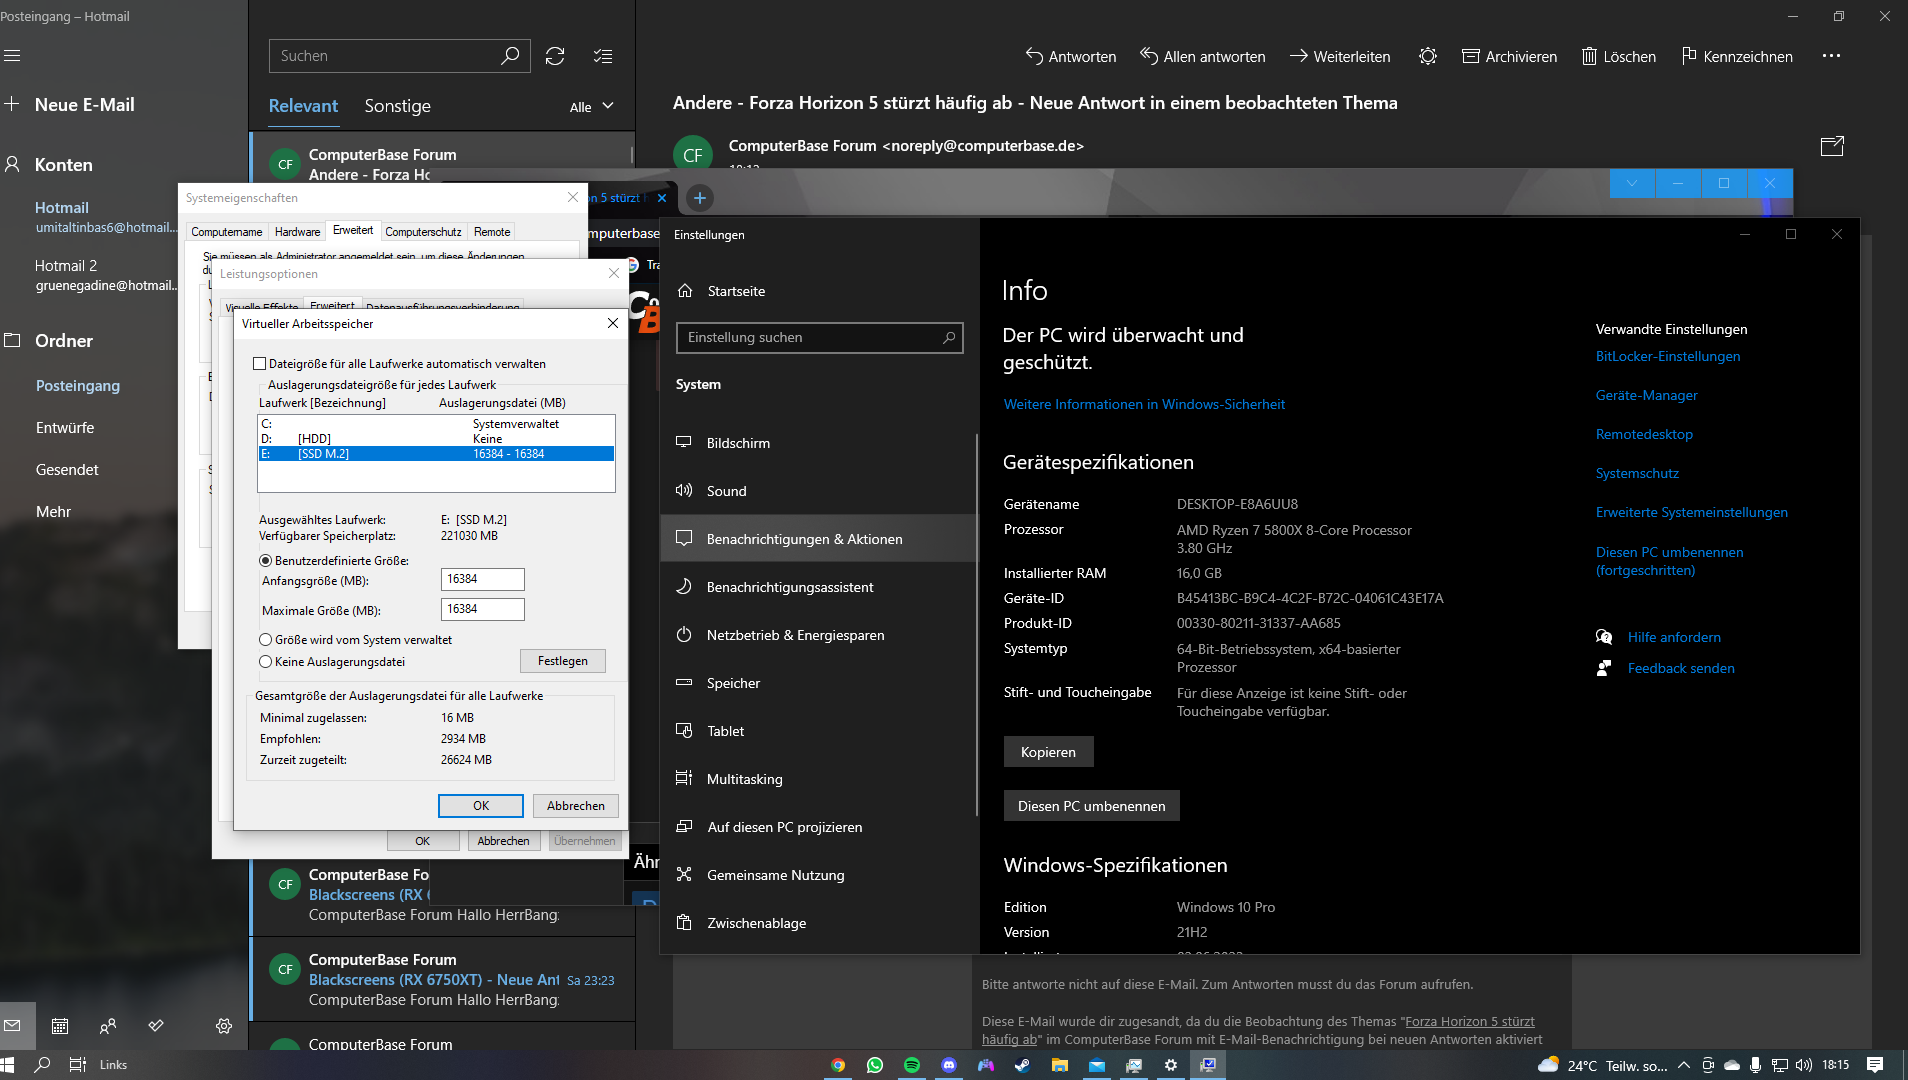Select the Benutzerdefinierte Größe radio button
1908x1080 pixels.
(x=265, y=561)
